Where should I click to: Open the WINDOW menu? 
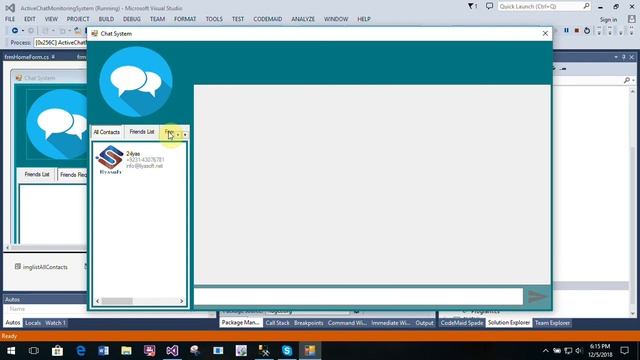point(336,19)
